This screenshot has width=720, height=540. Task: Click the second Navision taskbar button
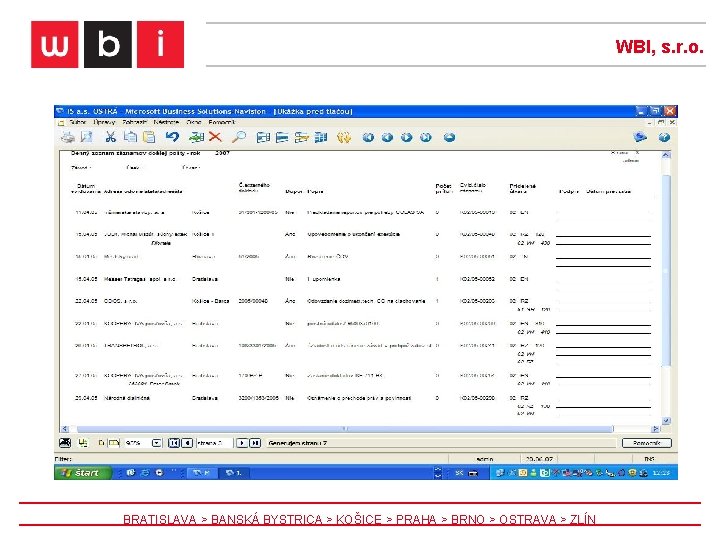[x=233, y=472]
